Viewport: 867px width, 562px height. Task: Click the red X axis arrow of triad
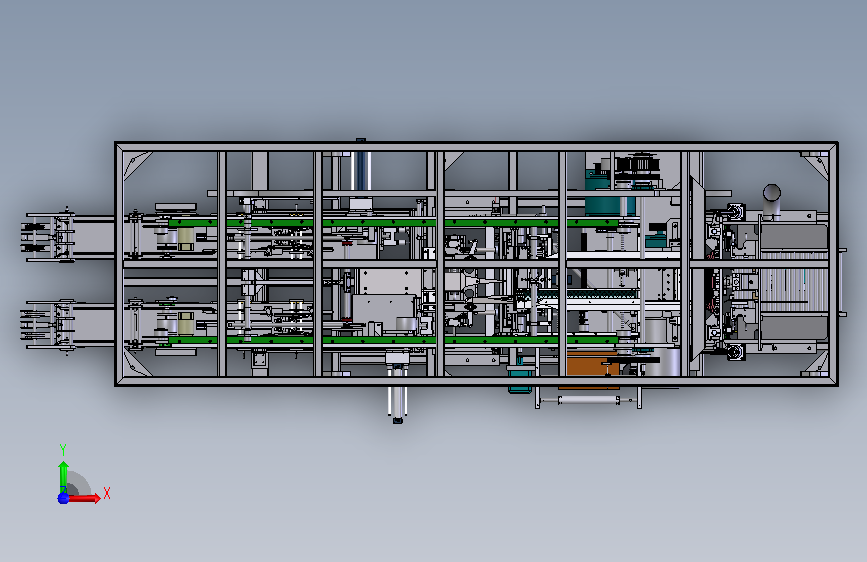[x=83, y=498]
